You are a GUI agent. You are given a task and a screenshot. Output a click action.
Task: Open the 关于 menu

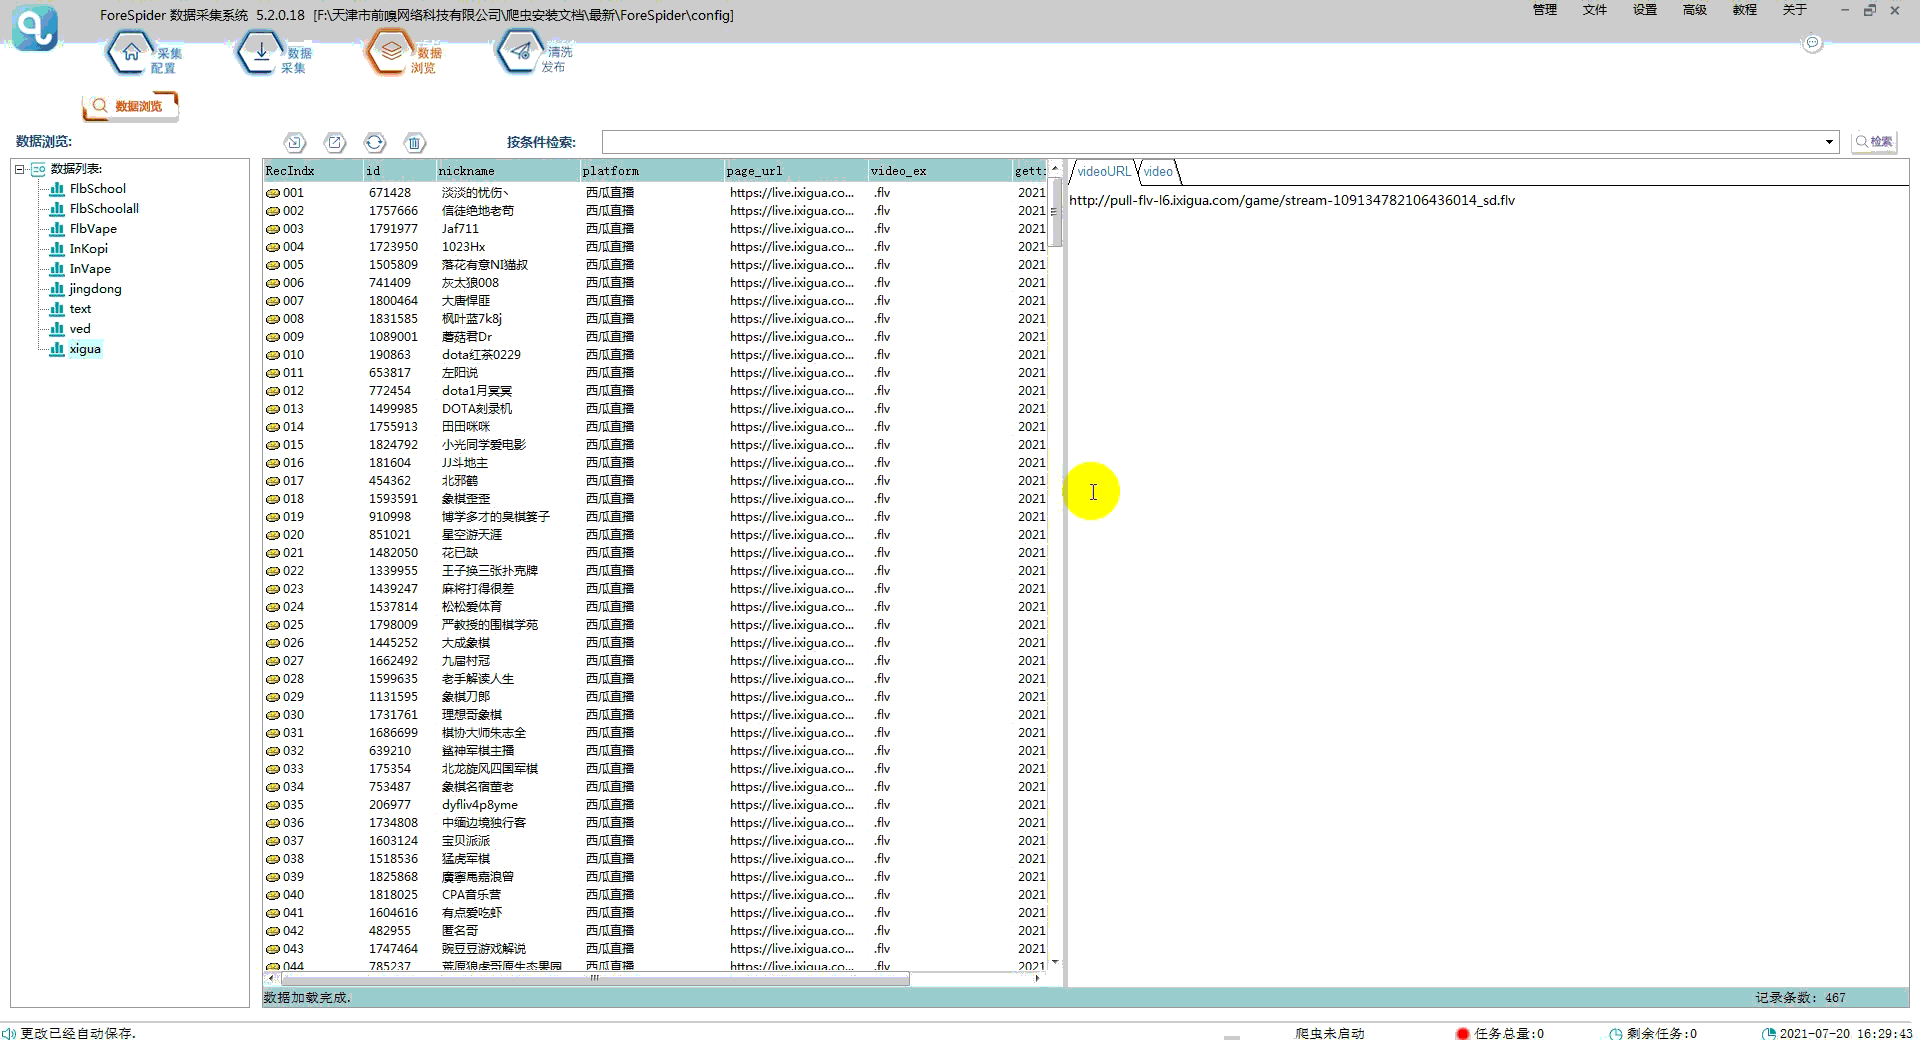click(x=1795, y=10)
